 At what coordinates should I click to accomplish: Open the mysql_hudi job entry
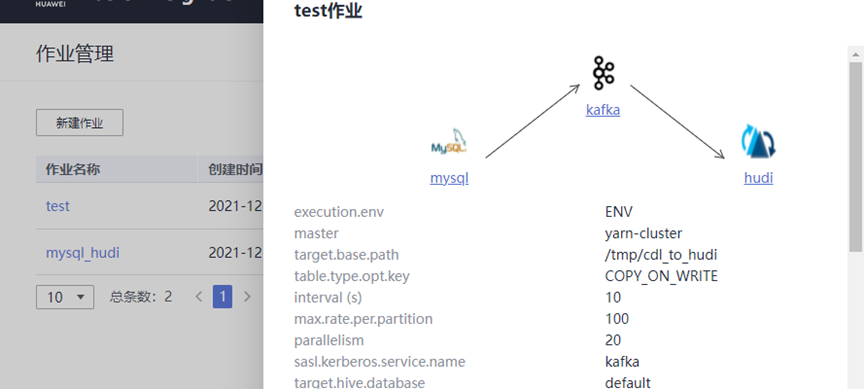(82, 253)
